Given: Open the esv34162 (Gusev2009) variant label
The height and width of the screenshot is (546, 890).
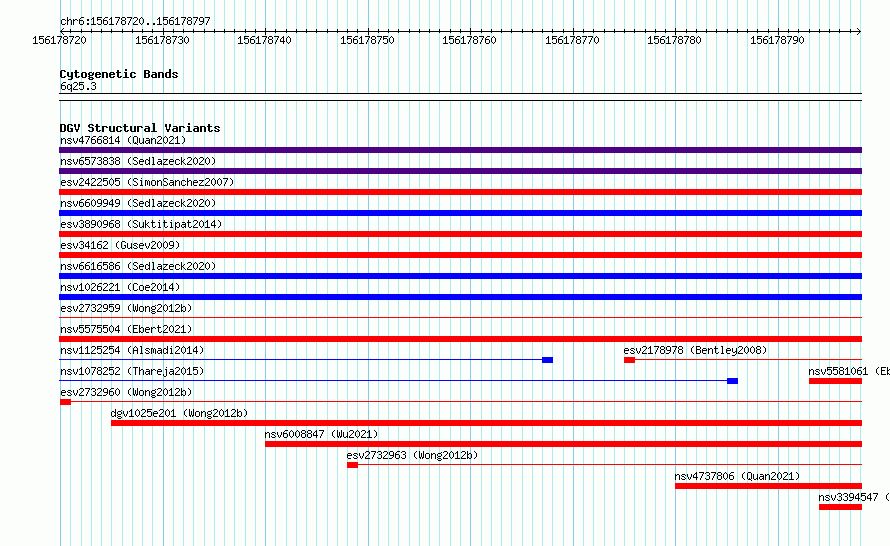Looking at the screenshot, I should [x=120, y=245].
